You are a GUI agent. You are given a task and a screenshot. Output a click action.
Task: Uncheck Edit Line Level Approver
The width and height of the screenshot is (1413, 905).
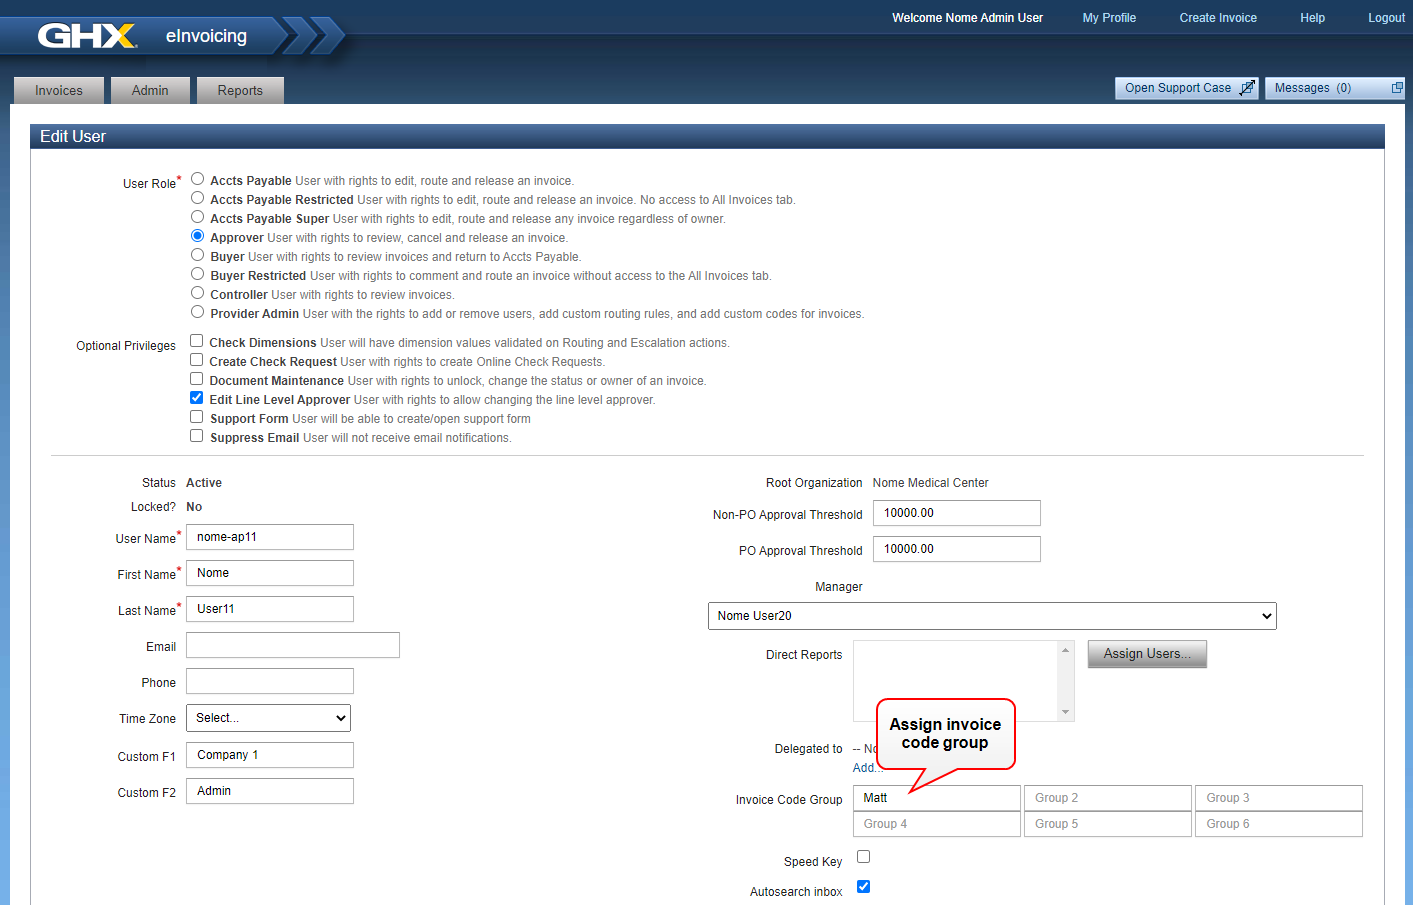[x=197, y=398]
